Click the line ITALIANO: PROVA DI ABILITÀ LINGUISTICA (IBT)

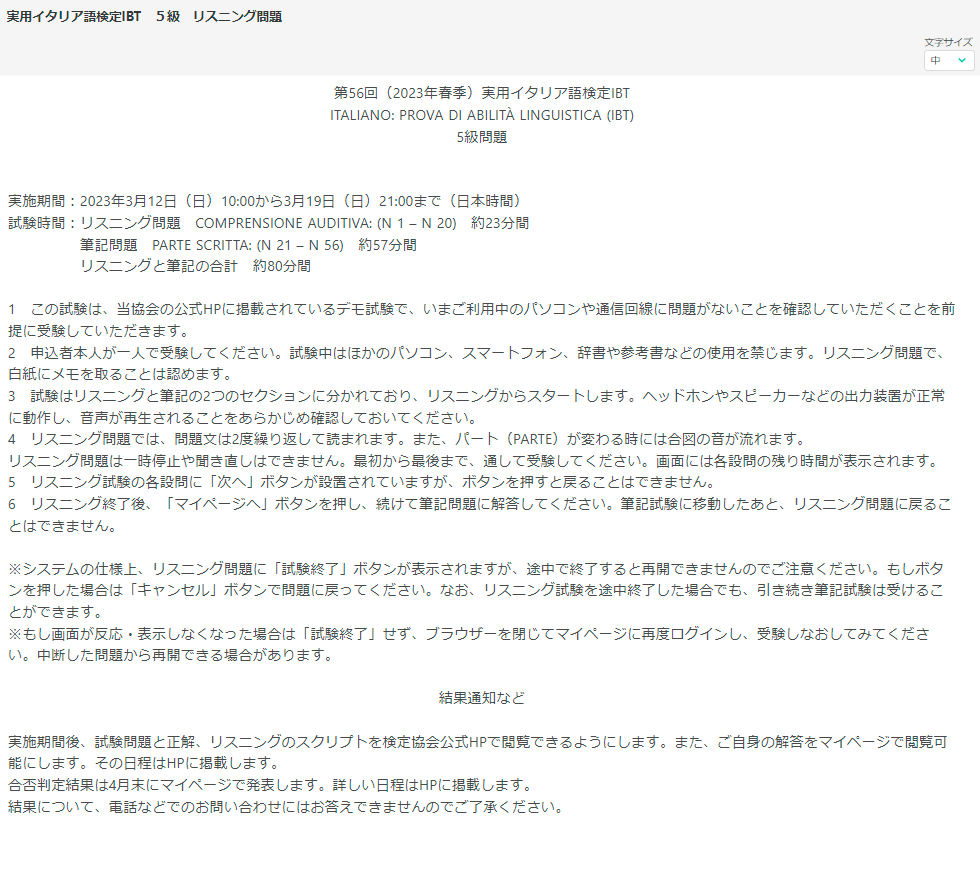tap(481, 115)
